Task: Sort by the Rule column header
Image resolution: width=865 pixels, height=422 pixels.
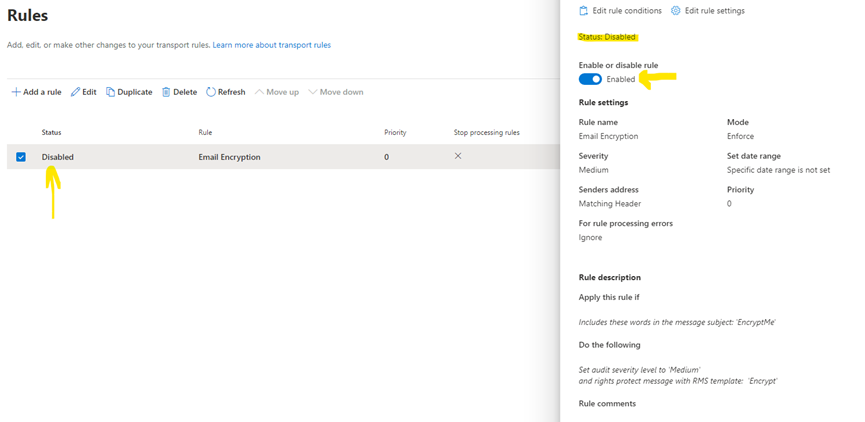Action: tap(205, 132)
